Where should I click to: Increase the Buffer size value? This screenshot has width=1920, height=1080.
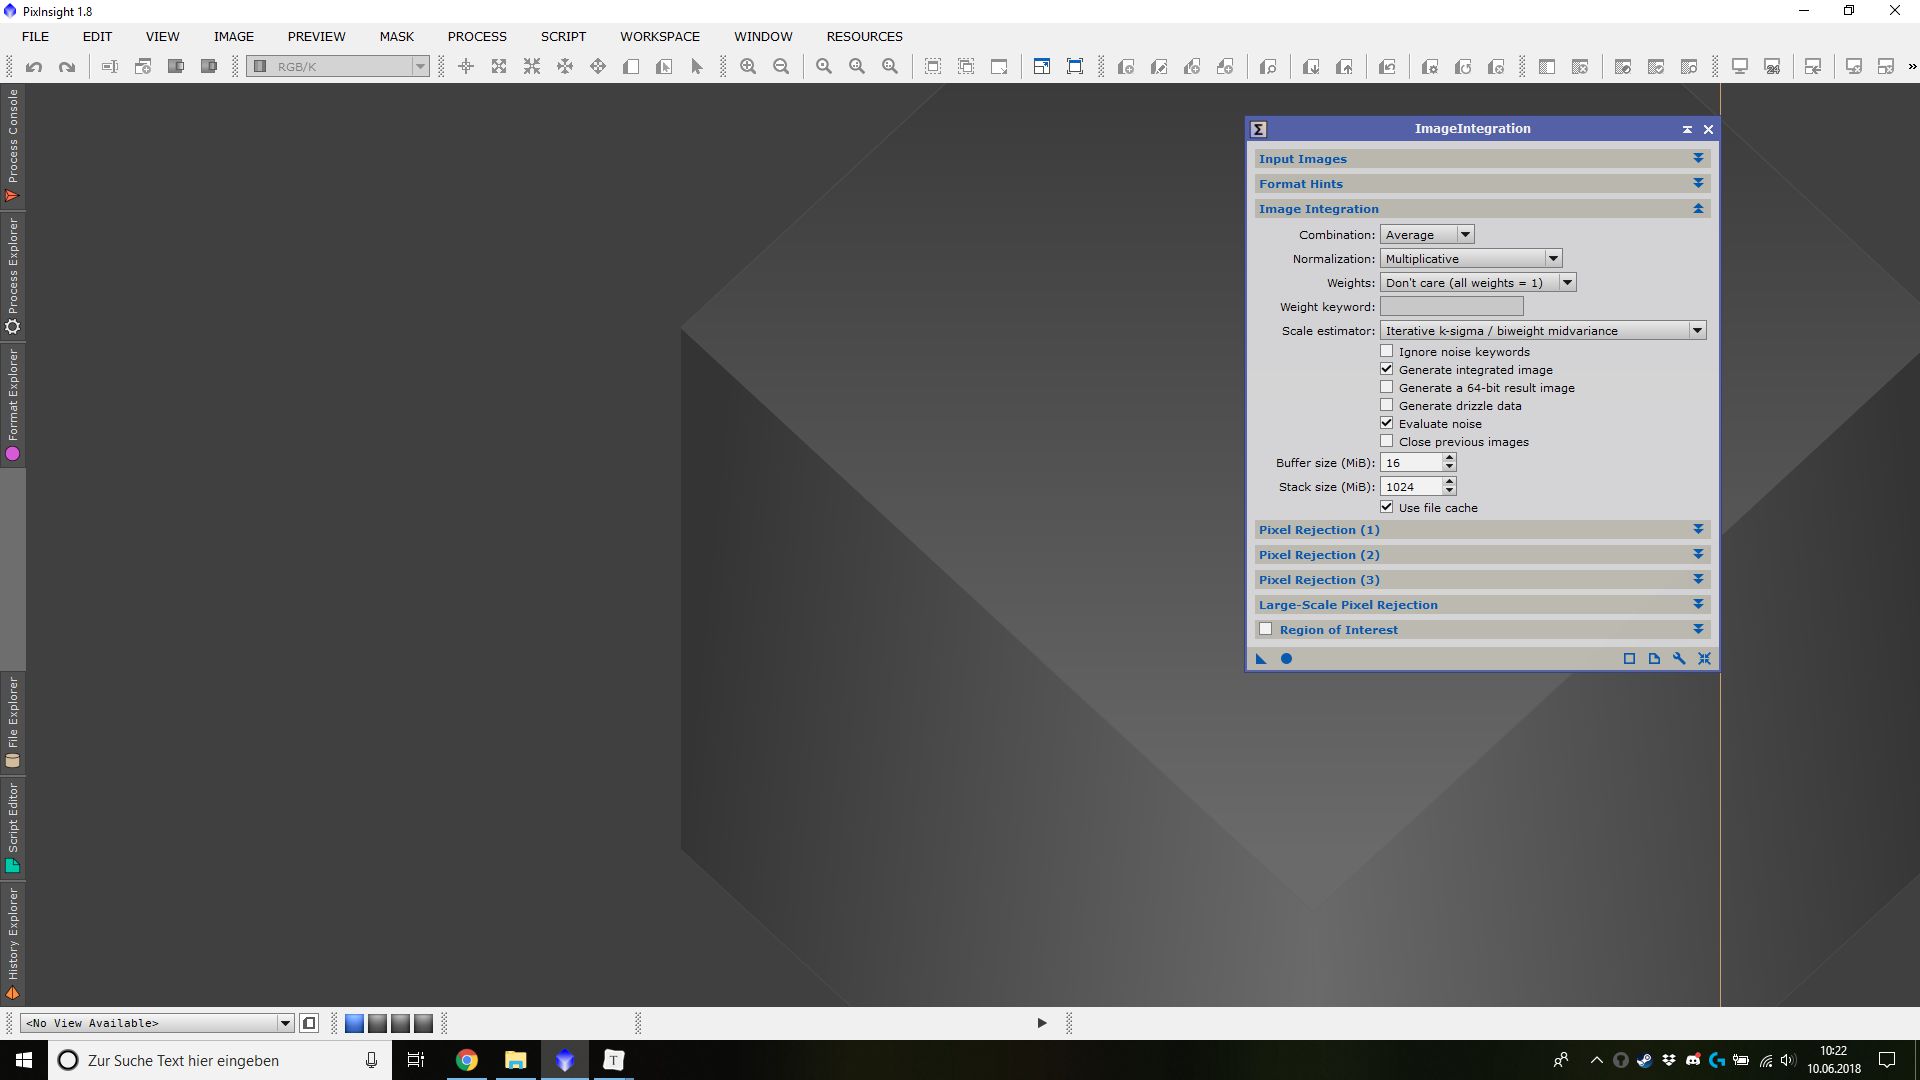(x=1449, y=457)
